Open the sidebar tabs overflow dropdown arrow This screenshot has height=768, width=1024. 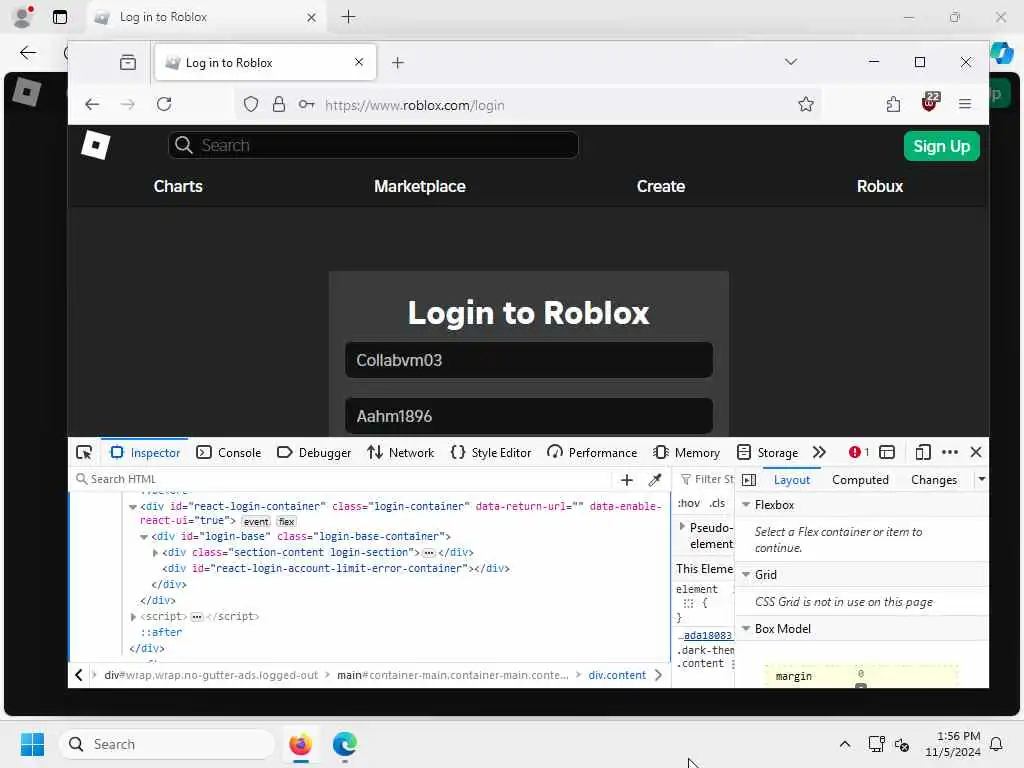(981, 479)
